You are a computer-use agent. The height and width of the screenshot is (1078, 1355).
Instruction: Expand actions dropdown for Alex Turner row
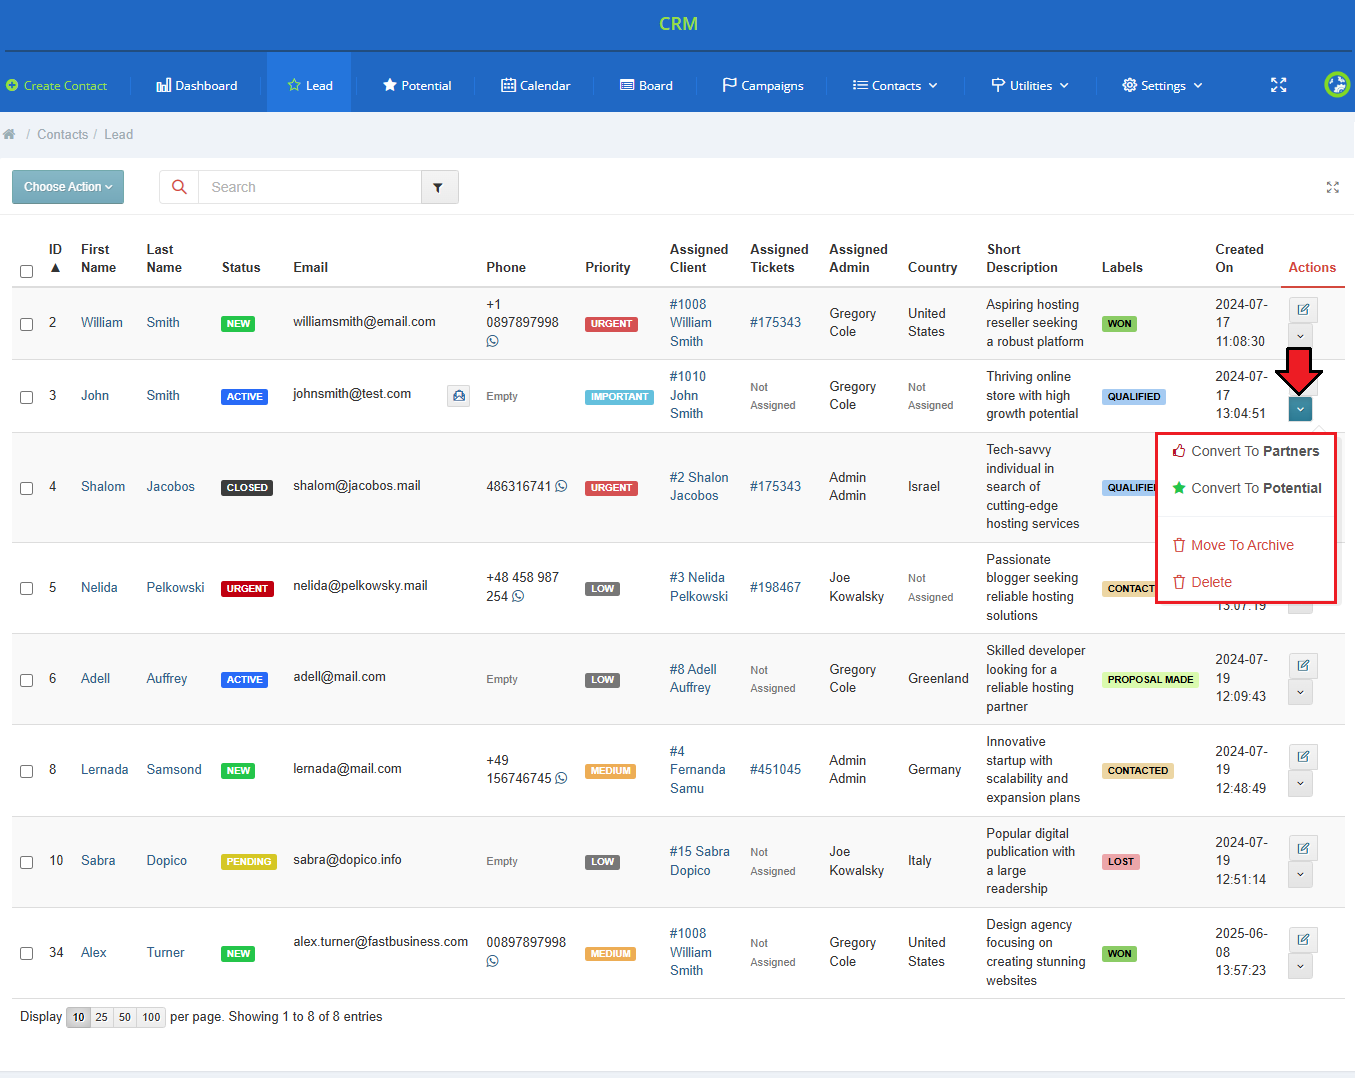[1300, 966]
